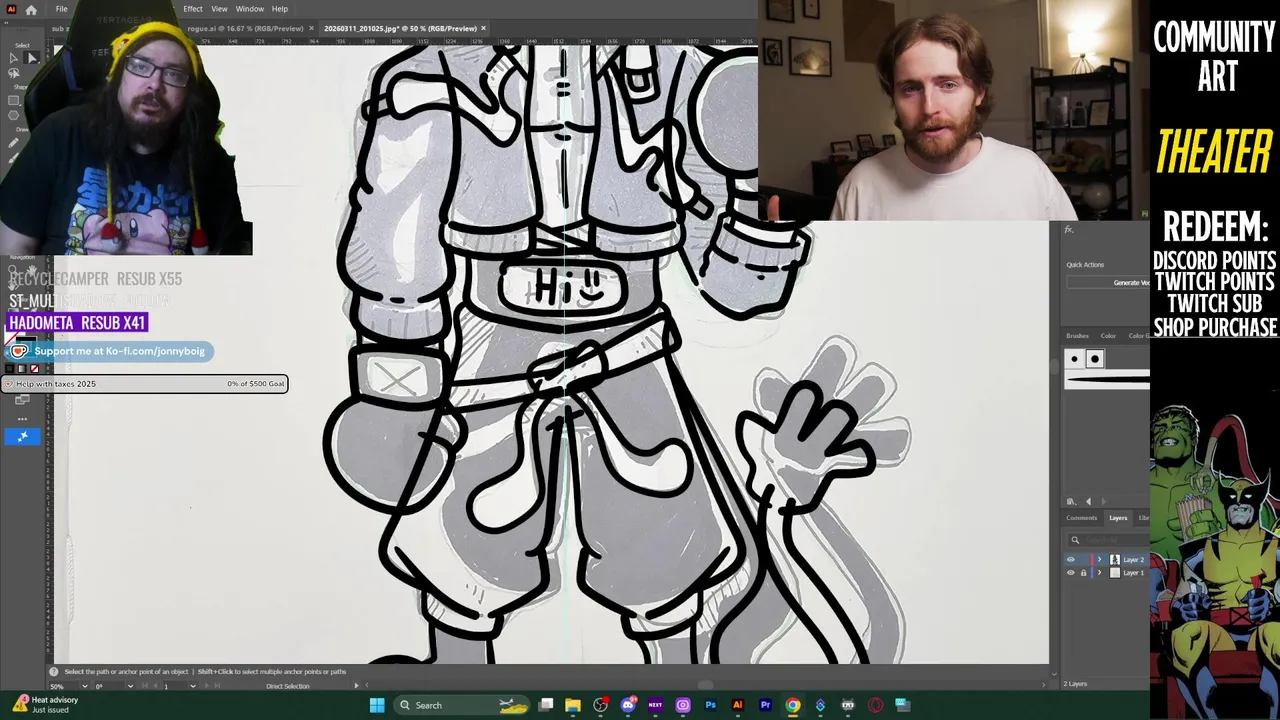Screen dimensions: 1280x720
Task: Switch to the Comments panel tab
Action: (x=1081, y=518)
